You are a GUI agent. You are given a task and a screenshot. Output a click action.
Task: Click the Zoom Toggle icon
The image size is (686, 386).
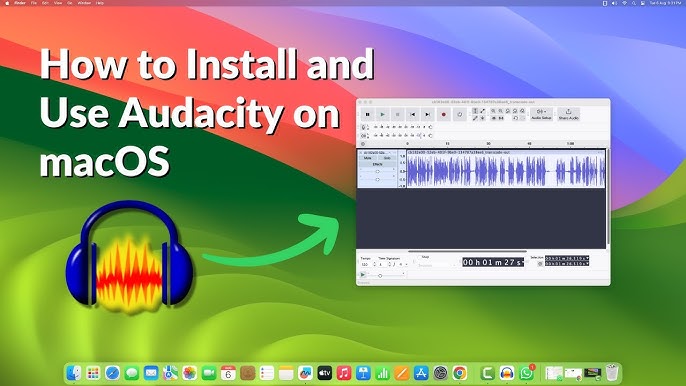(522, 111)
